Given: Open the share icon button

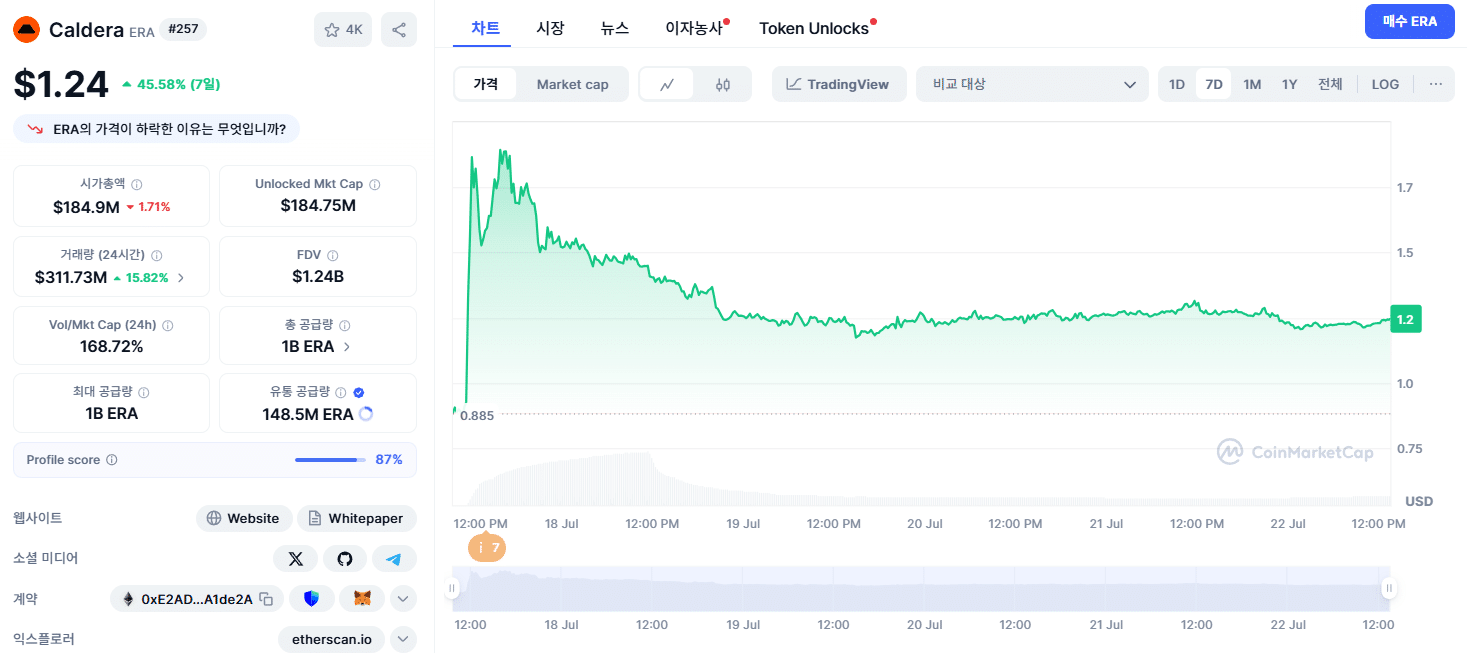Looking at the screenshot, I should (x=399, y=30).
